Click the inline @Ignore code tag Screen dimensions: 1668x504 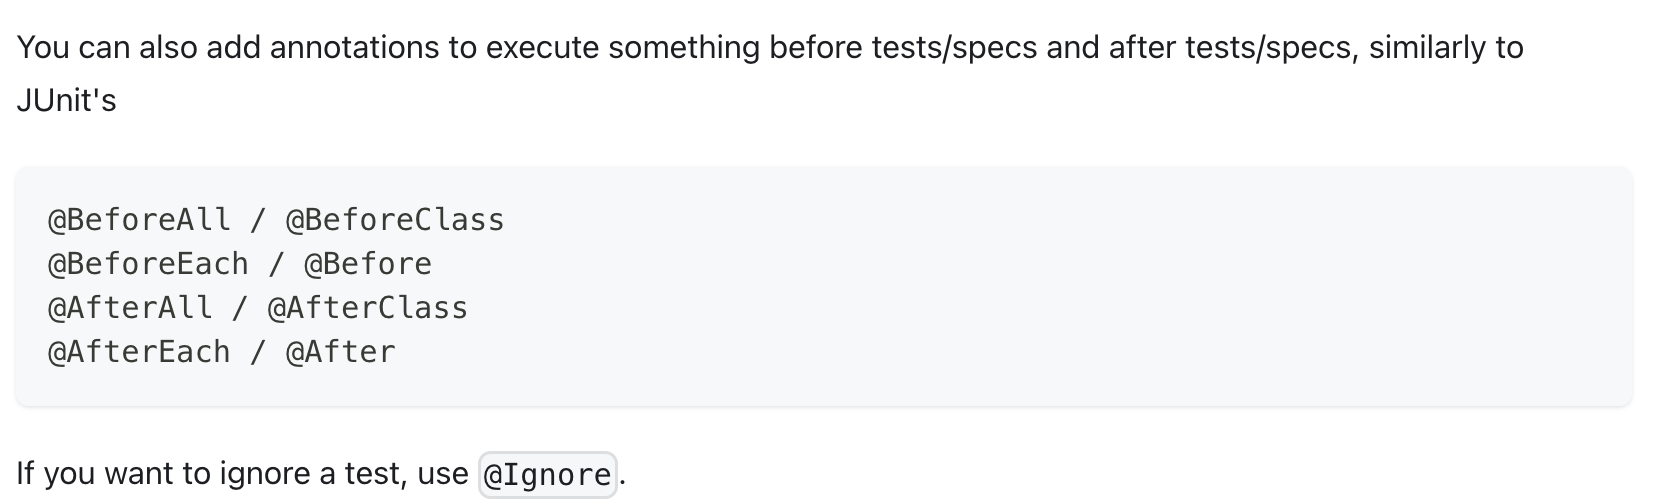(547, 474)
